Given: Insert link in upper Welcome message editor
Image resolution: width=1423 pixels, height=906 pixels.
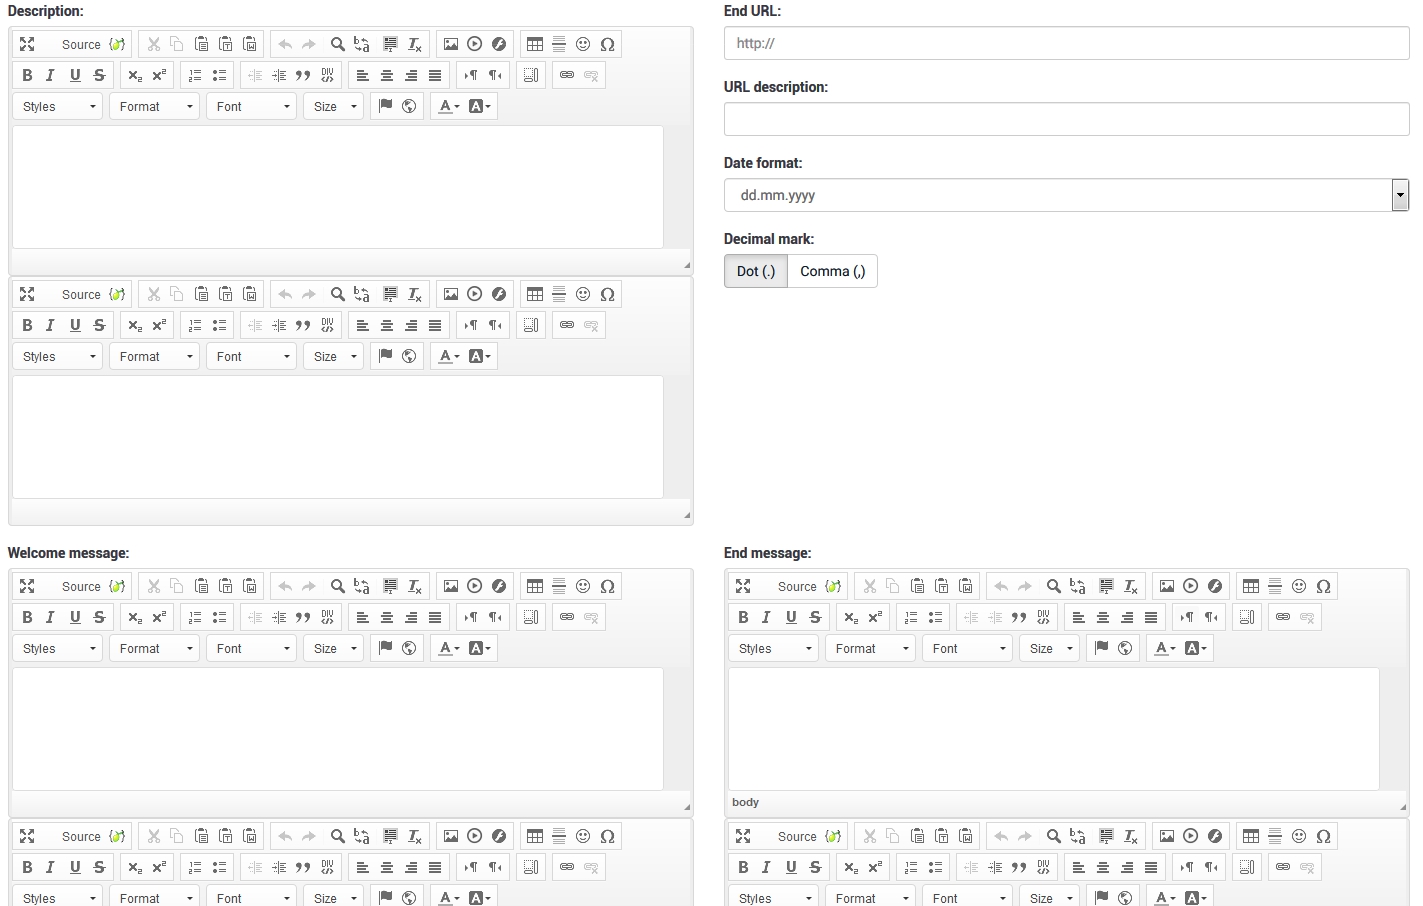Looking at the screenshot, I should click(x=567, y=617).
